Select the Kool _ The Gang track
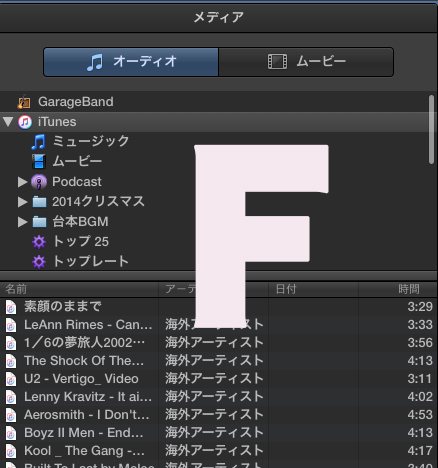 point(85,451)
